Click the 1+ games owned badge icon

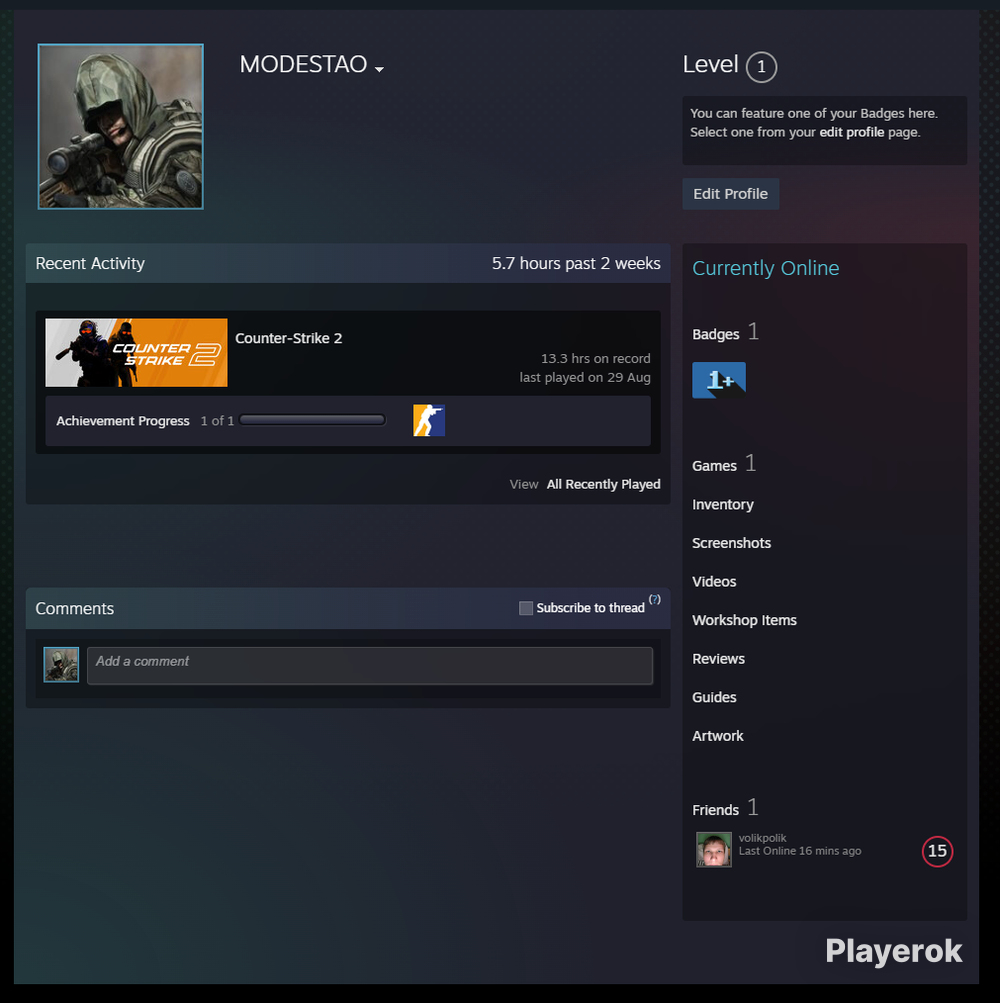coord(718,380)
